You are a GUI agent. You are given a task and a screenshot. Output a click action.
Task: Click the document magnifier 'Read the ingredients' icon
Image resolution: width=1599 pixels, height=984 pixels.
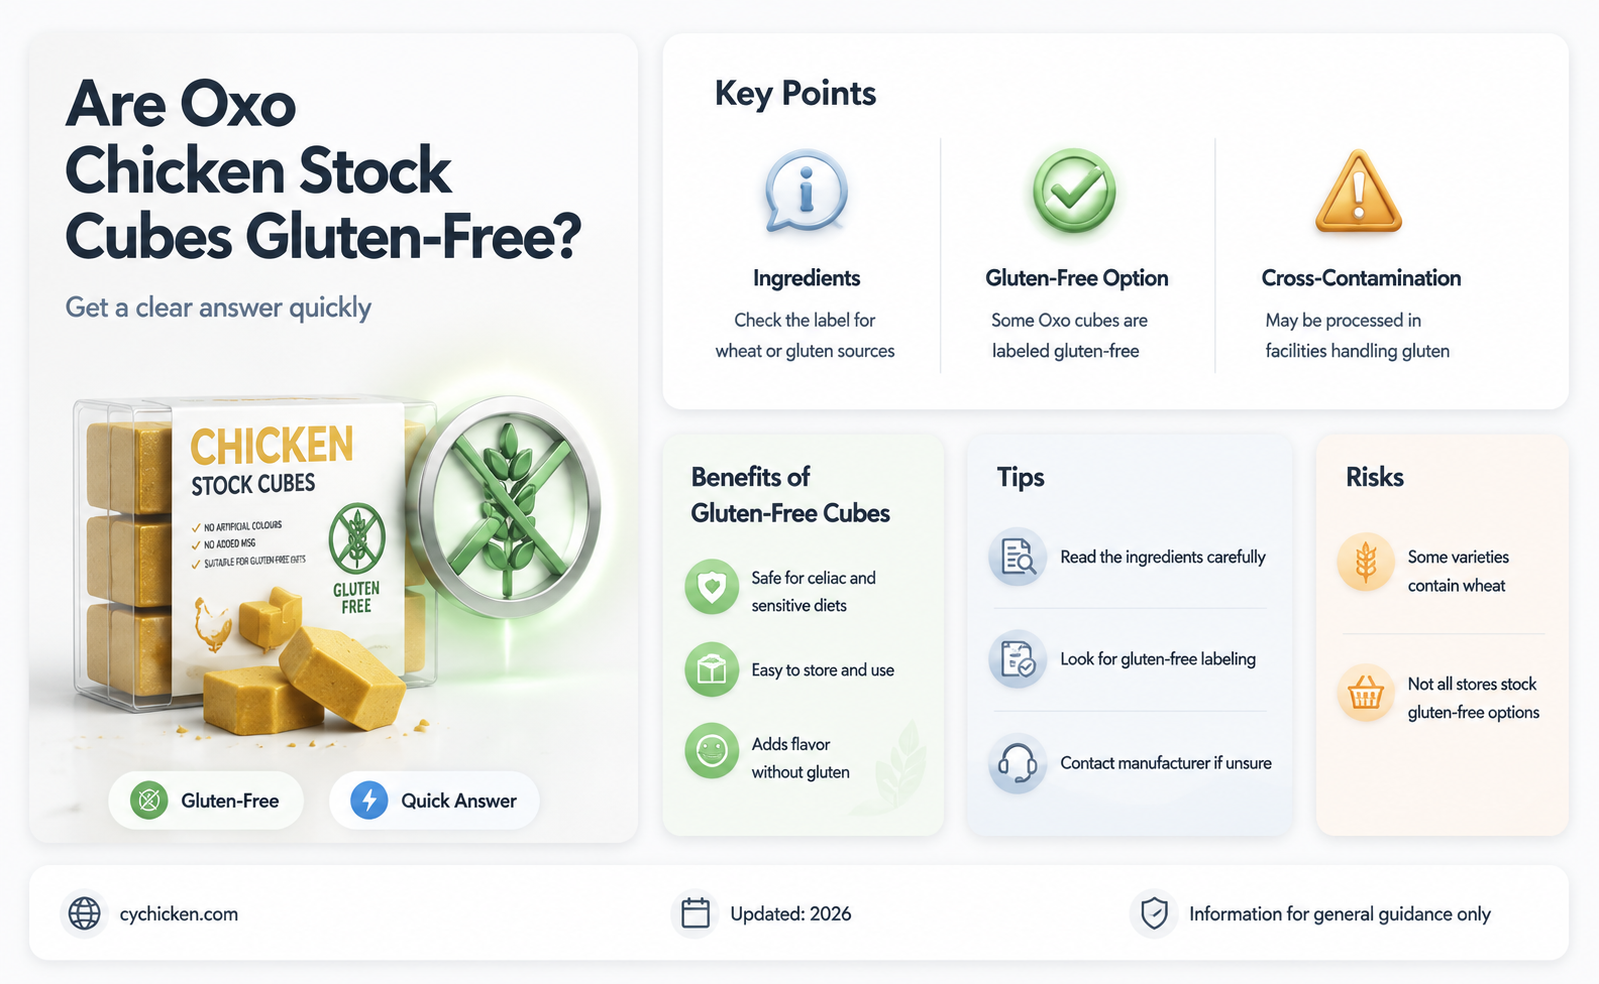[x=1018, y=556]
